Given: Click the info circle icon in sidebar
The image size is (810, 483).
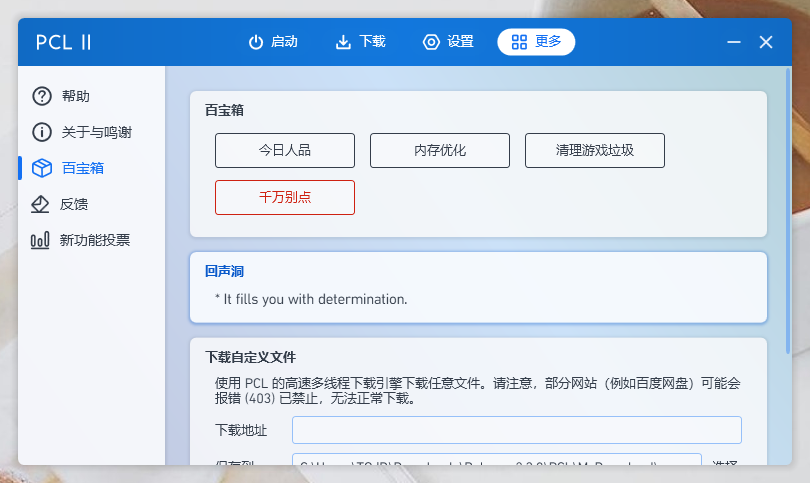Looking at the screenshot, I should pos(42,132).
